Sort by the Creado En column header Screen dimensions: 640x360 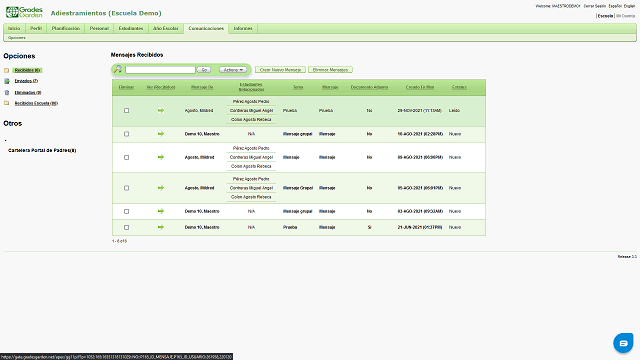(x=420, y=87)
